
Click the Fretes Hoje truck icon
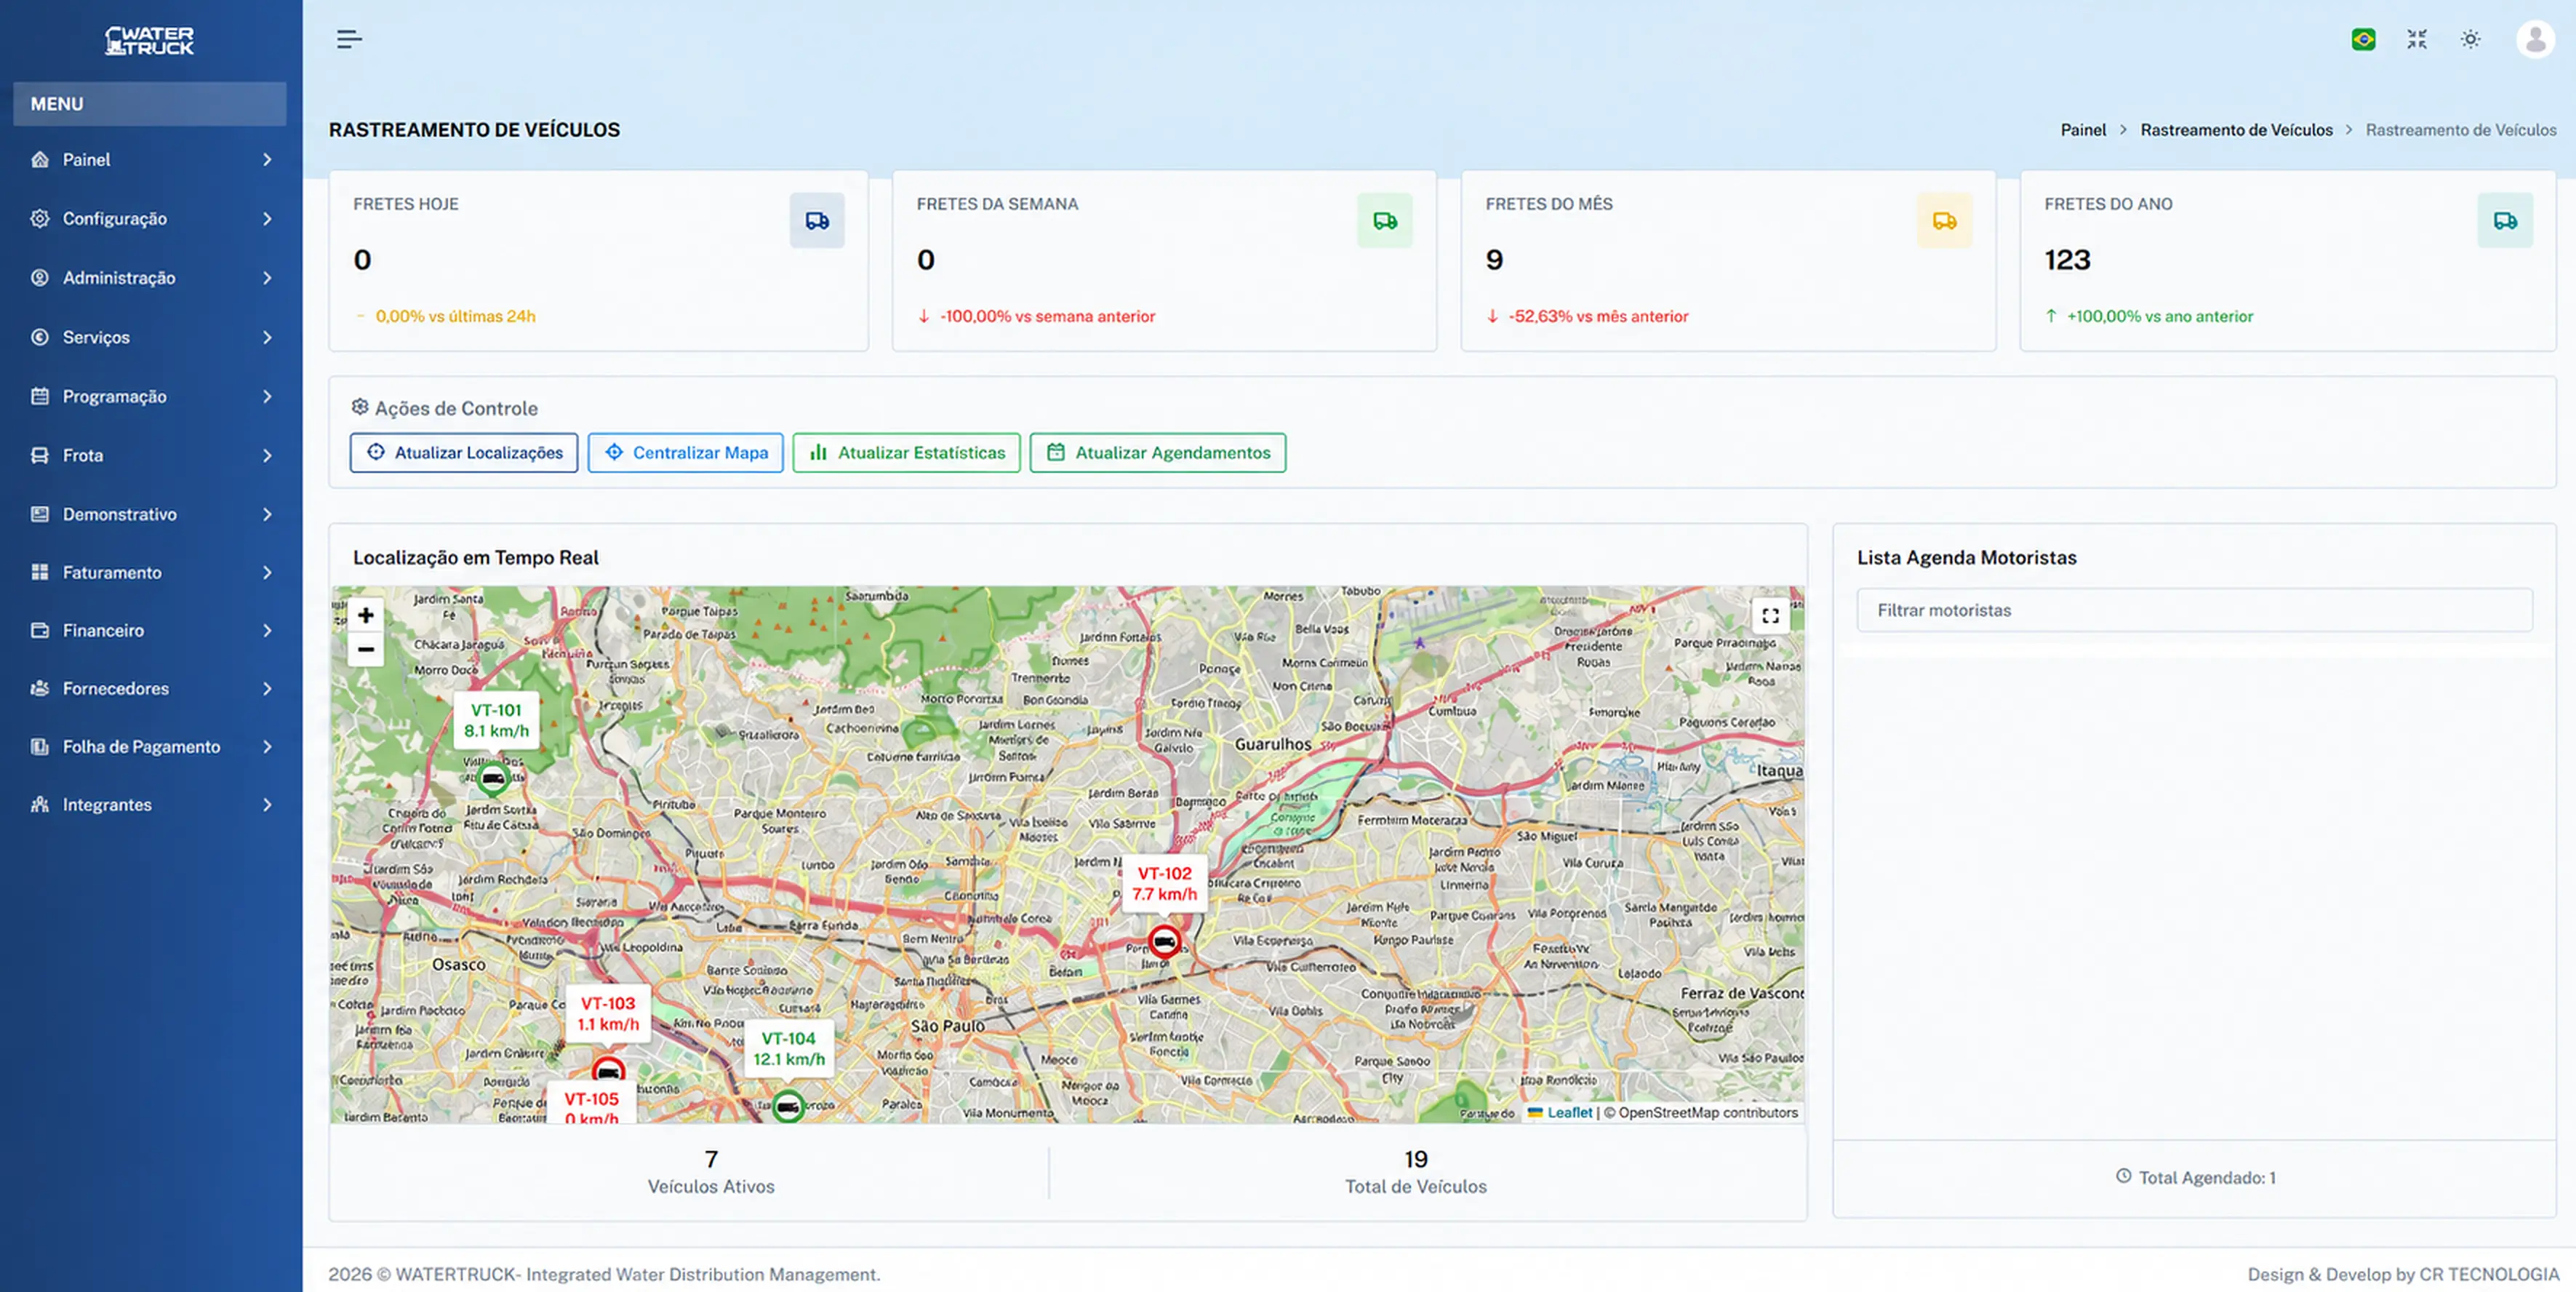(x=817, y=221)
